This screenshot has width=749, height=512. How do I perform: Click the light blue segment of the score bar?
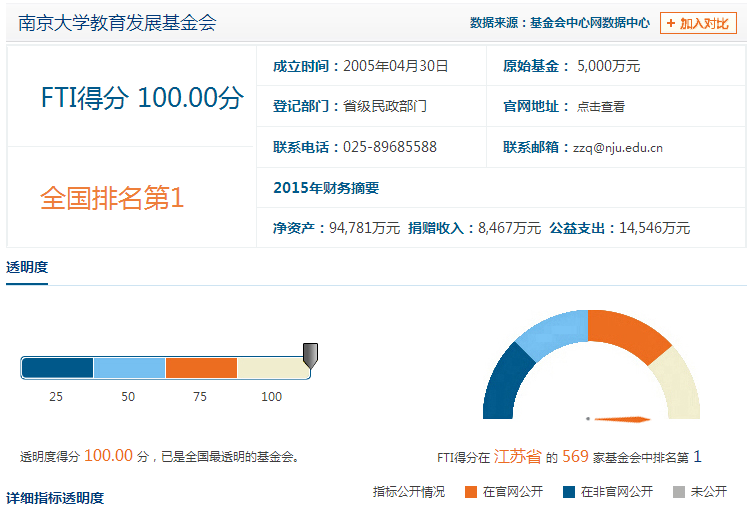tap(129, 368)
